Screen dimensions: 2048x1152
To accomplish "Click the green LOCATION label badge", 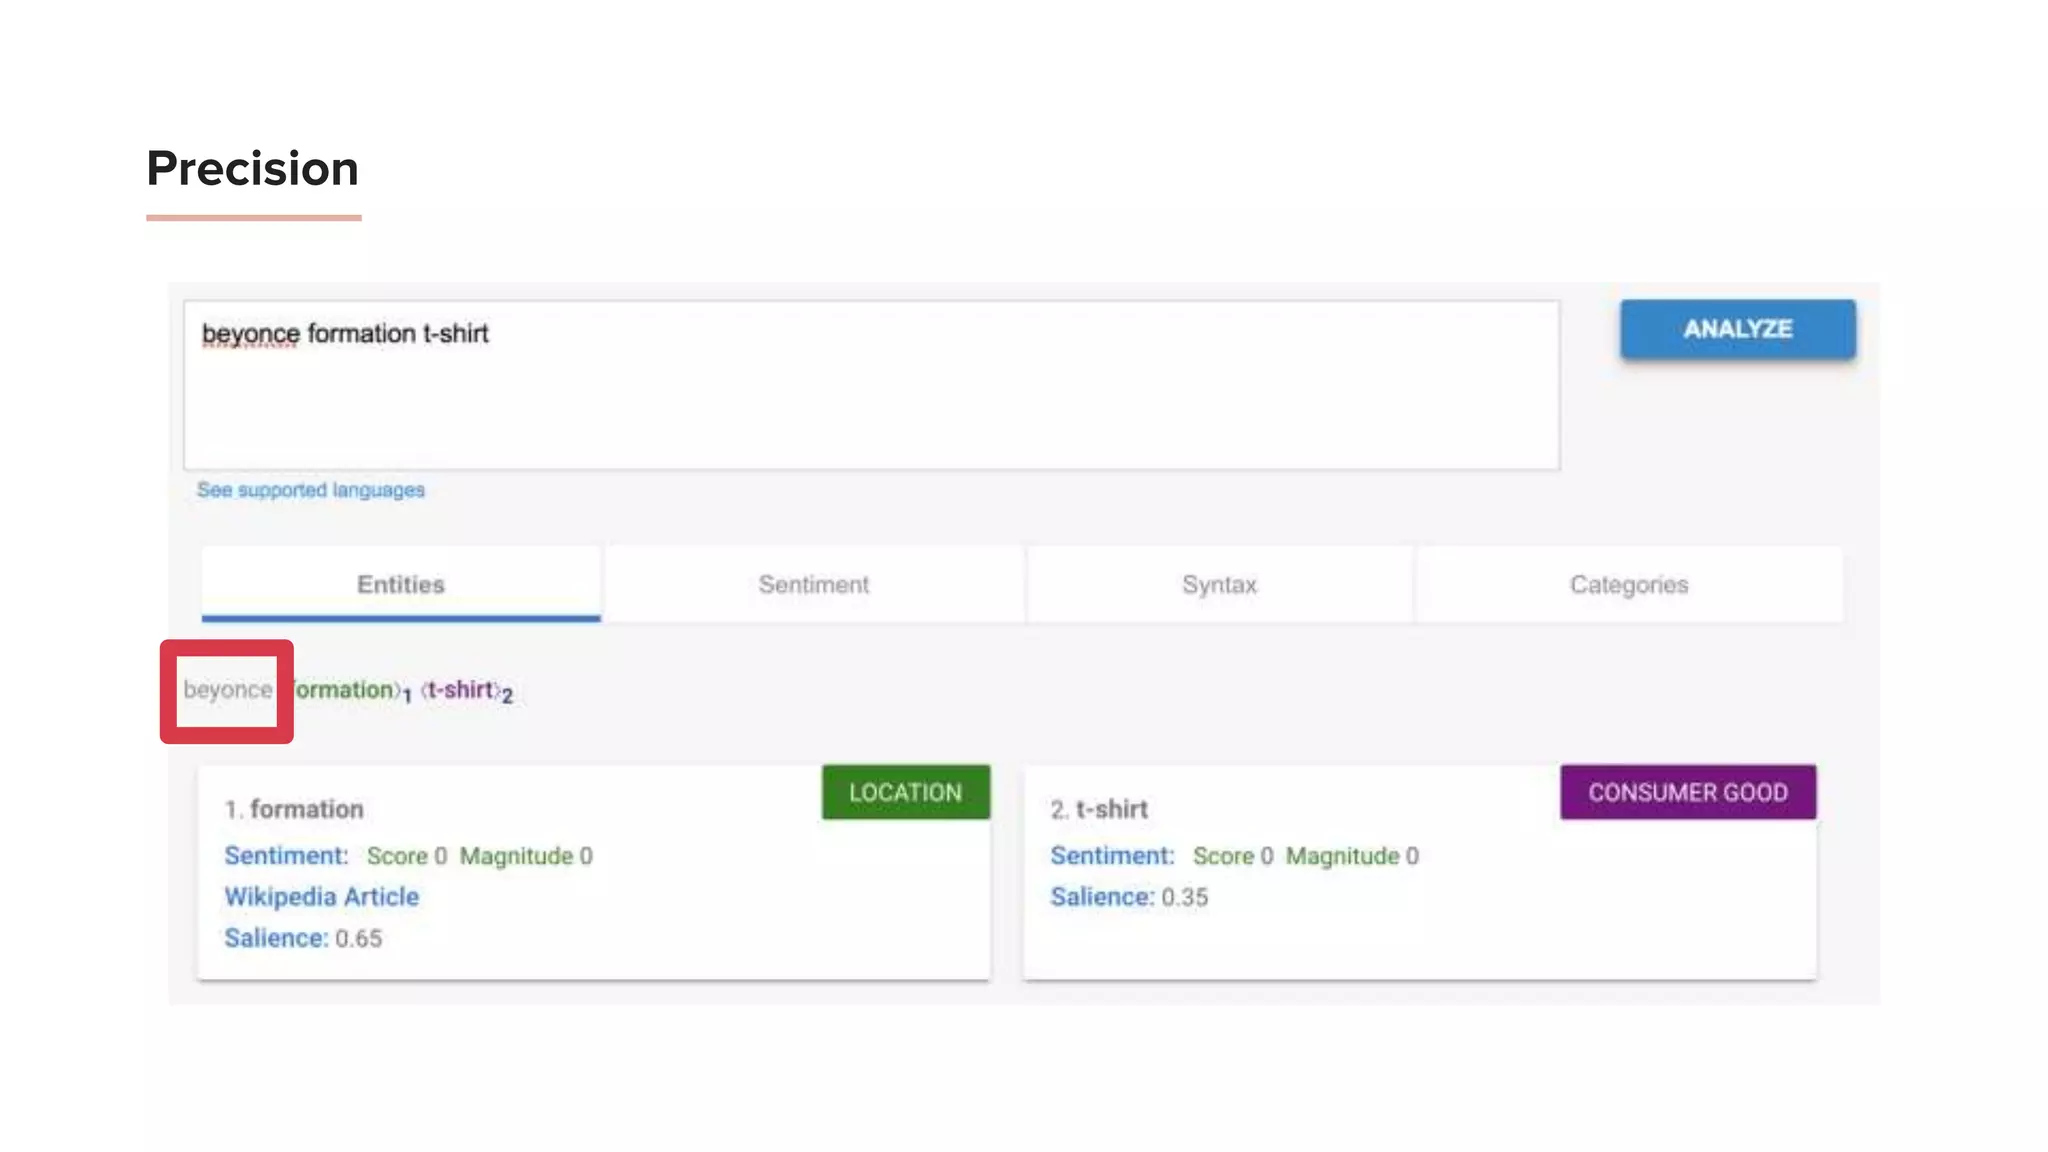I will [905, 792].
